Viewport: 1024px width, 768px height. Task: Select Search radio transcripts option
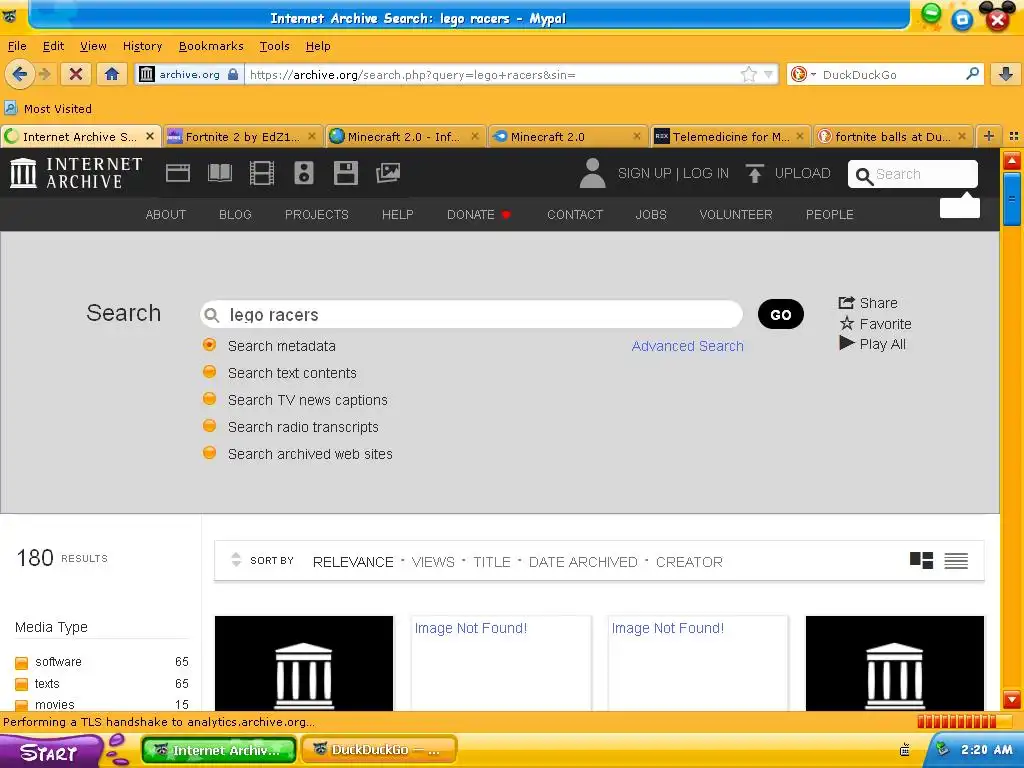(x=210, y=426)
